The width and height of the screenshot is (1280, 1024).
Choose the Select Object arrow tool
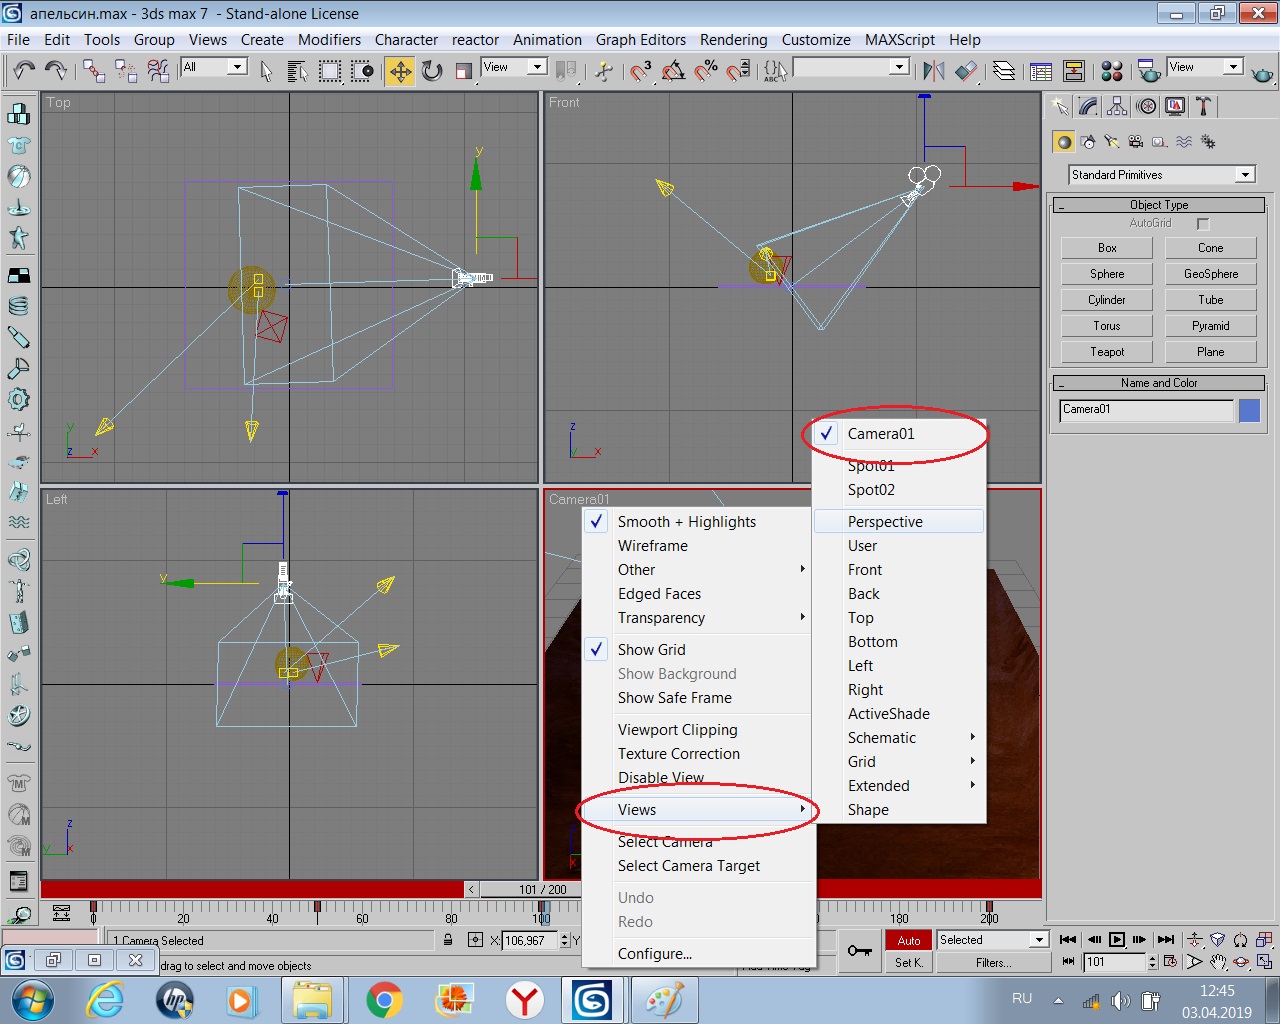(266, 70)
